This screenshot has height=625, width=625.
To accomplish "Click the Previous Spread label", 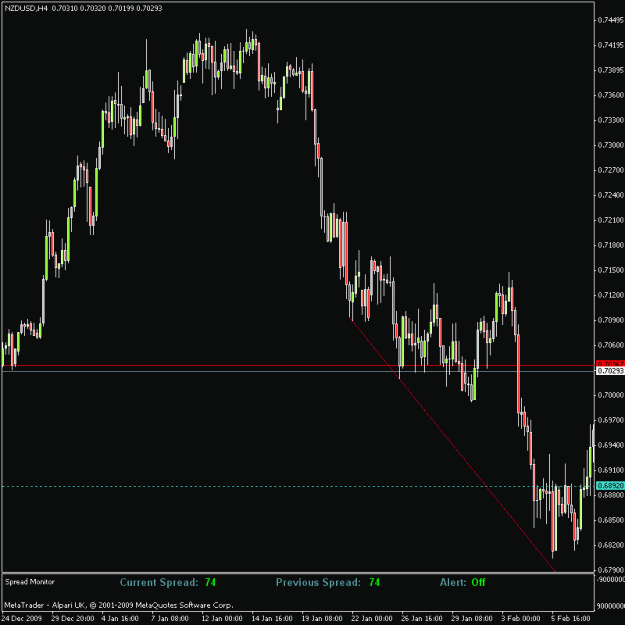I will click(318, 582).
